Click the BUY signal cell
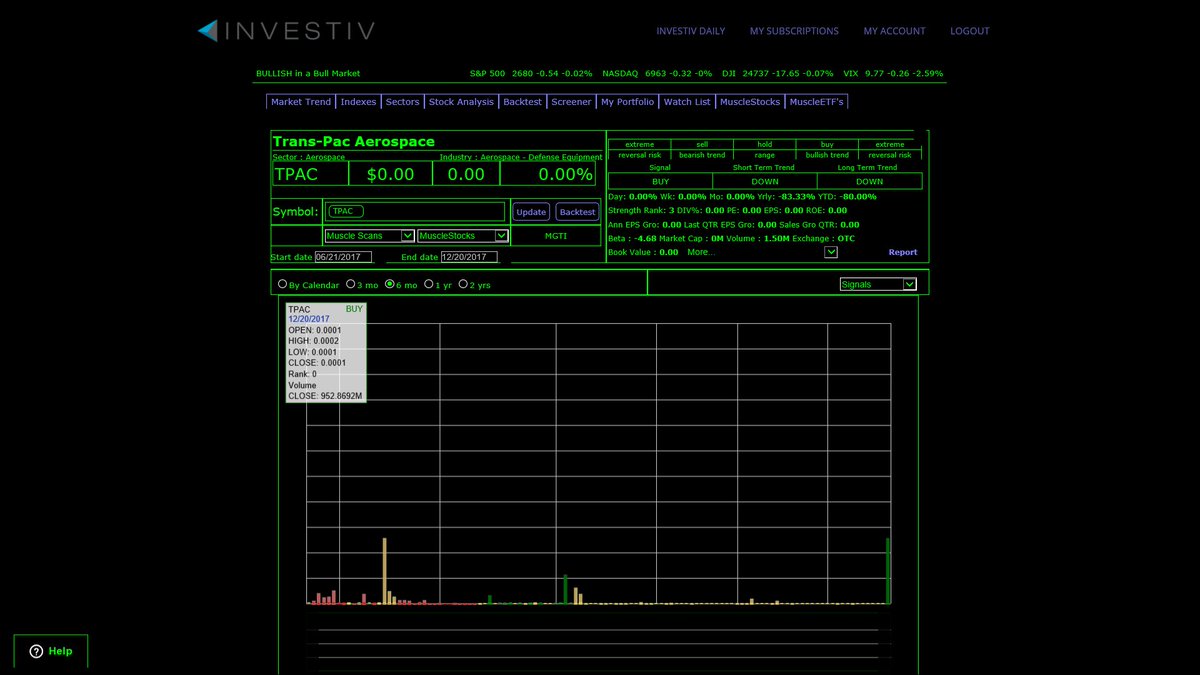The height and width of the screenshot is (675, 1200). 660,182
